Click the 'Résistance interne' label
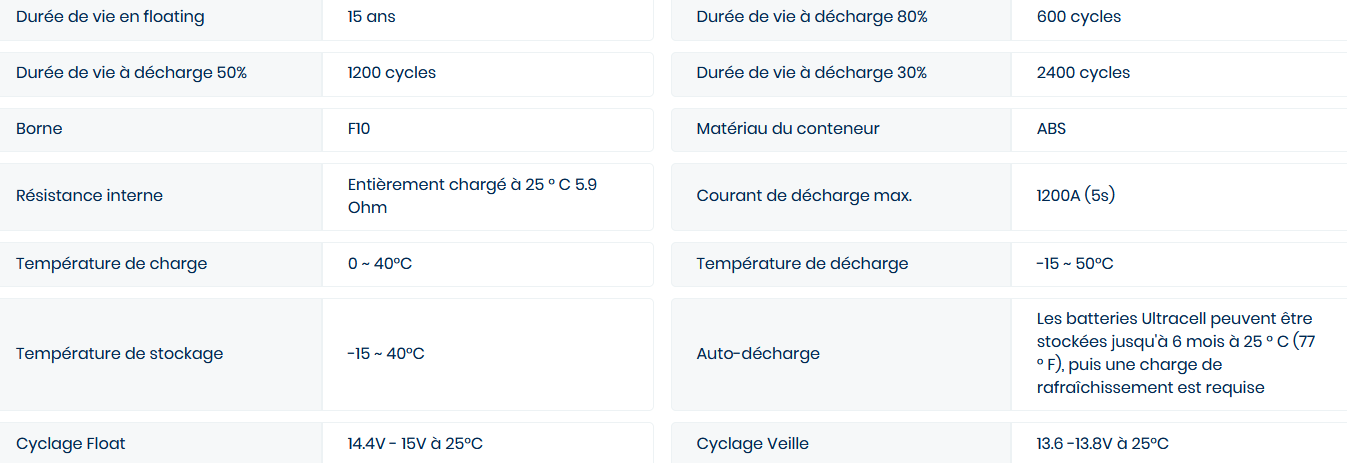This screenshot has width=1347, height=463. click(89, 196)
